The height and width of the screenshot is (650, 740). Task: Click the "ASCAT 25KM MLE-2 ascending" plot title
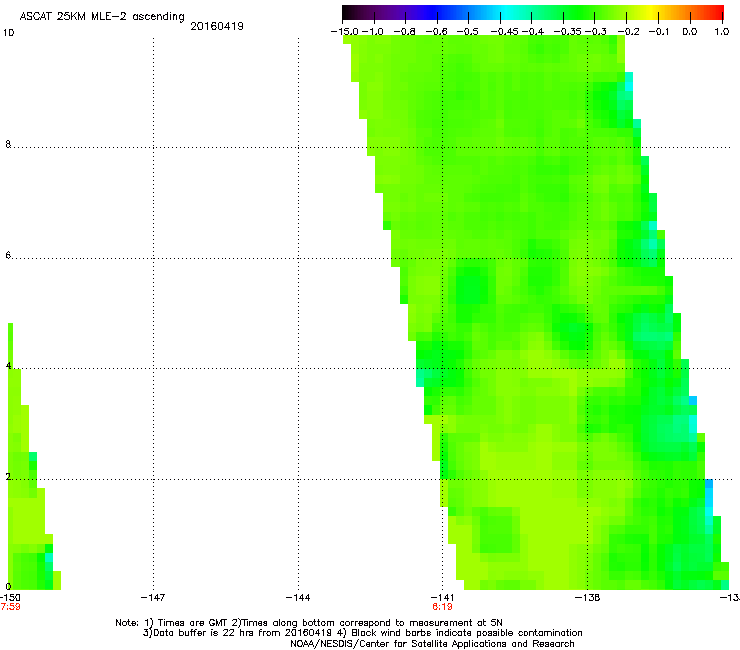(x=102, y=16)
